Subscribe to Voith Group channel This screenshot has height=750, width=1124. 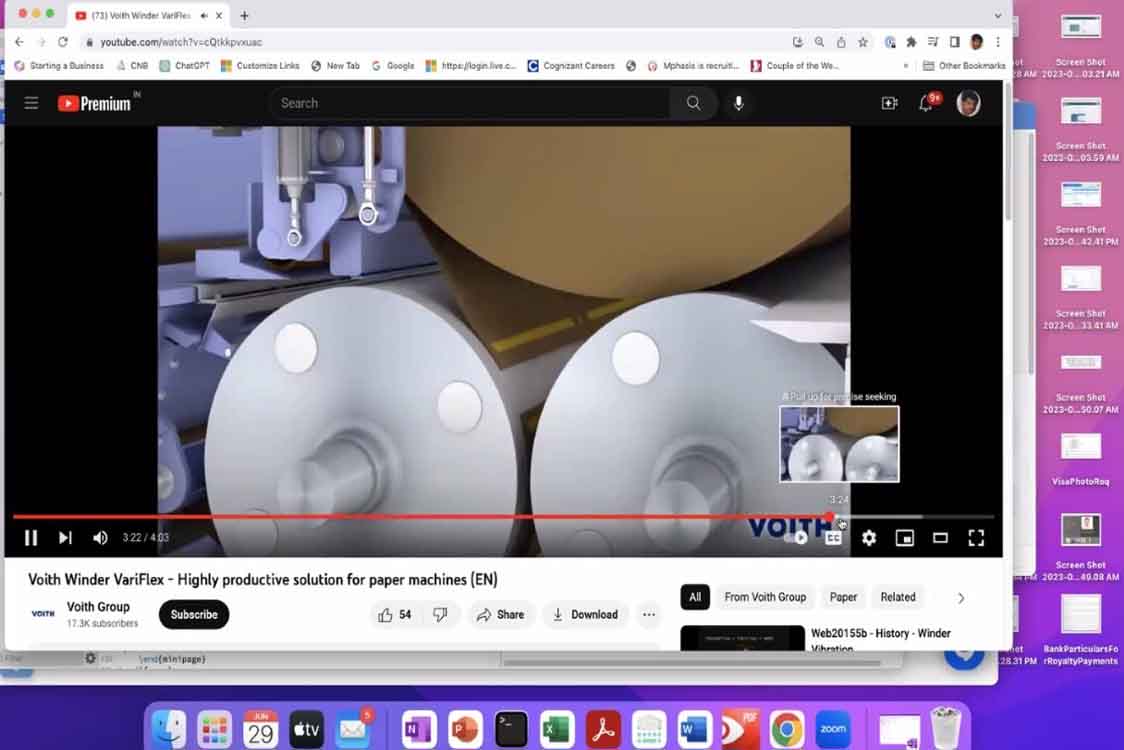tap(194, 615)
